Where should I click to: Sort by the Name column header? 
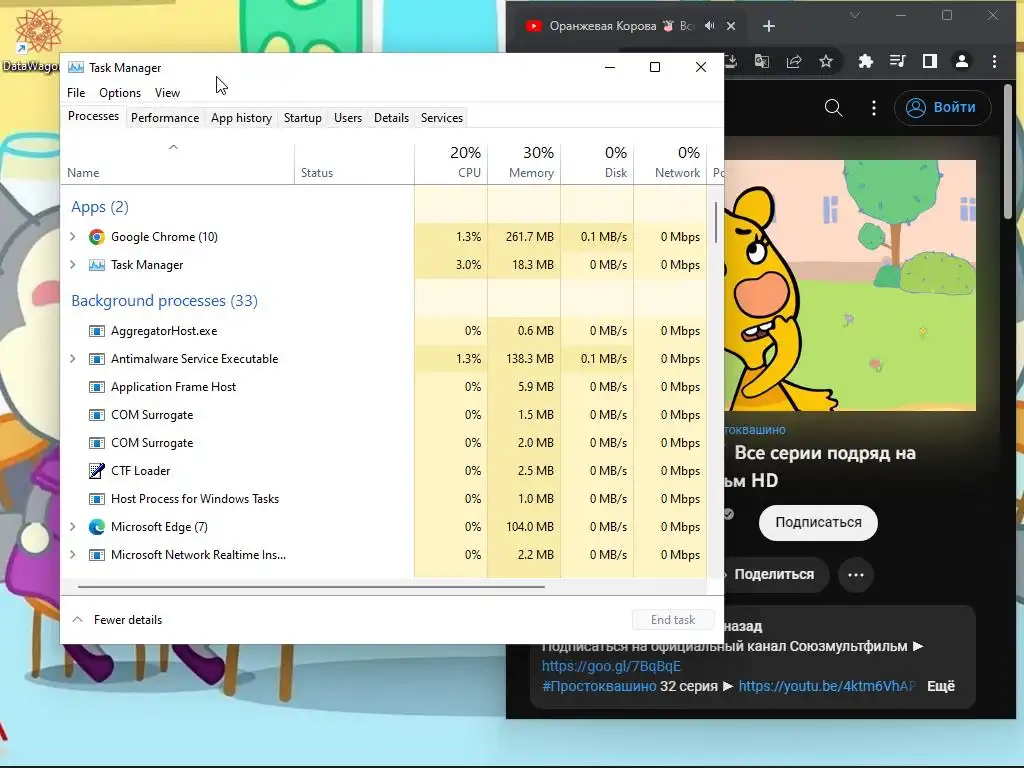(x=178, y=163)
